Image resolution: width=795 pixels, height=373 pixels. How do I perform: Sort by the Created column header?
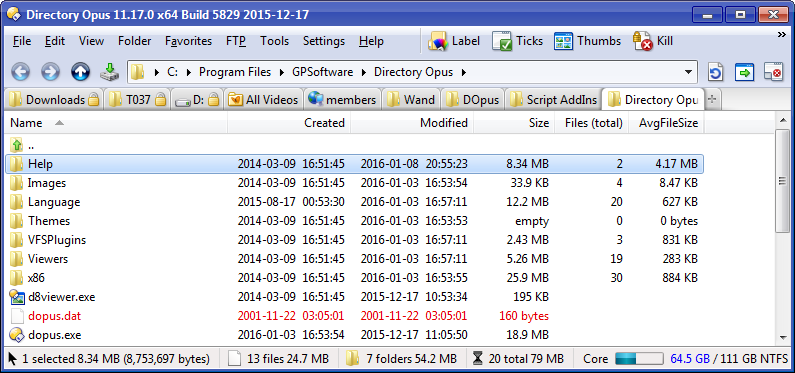289,123
